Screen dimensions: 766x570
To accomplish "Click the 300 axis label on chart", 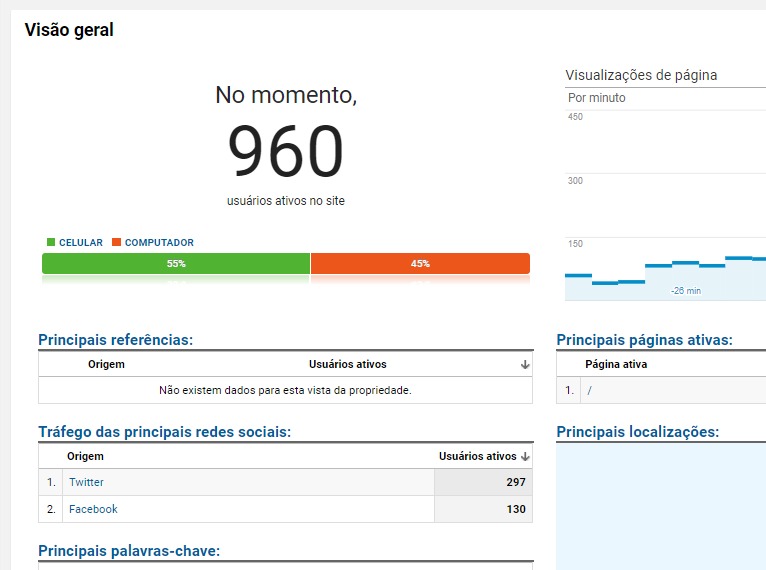I will tap(575, 181).
